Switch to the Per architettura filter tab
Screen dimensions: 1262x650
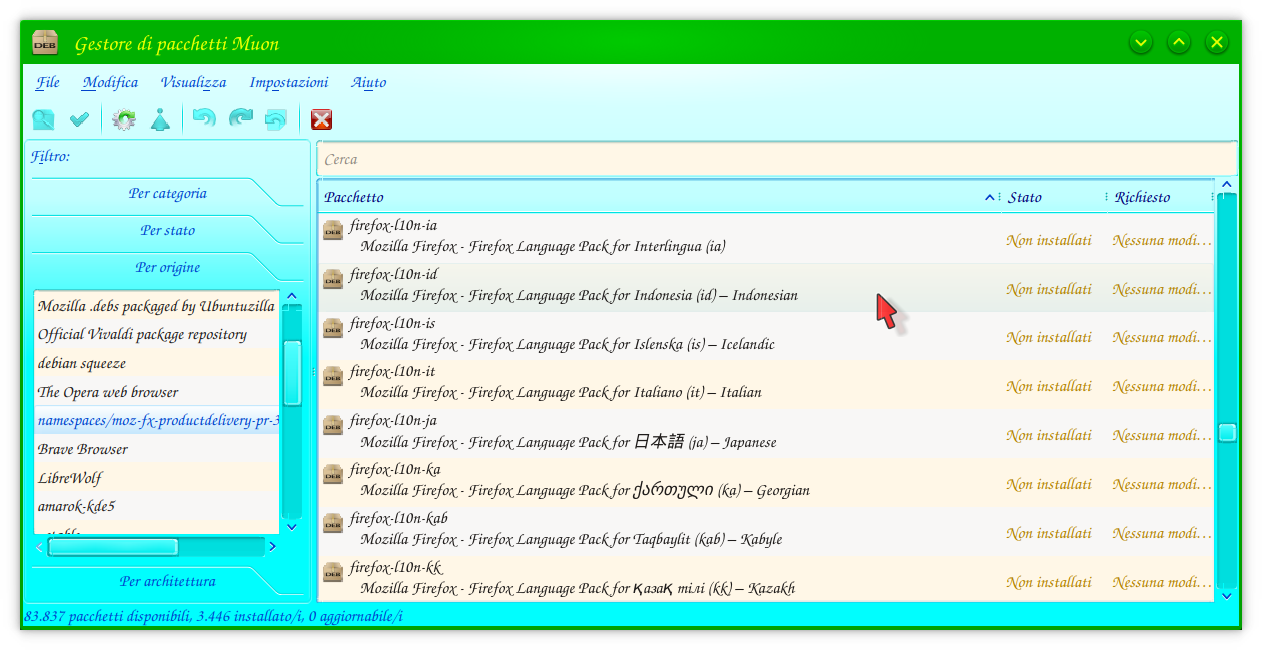click(167, 581)
